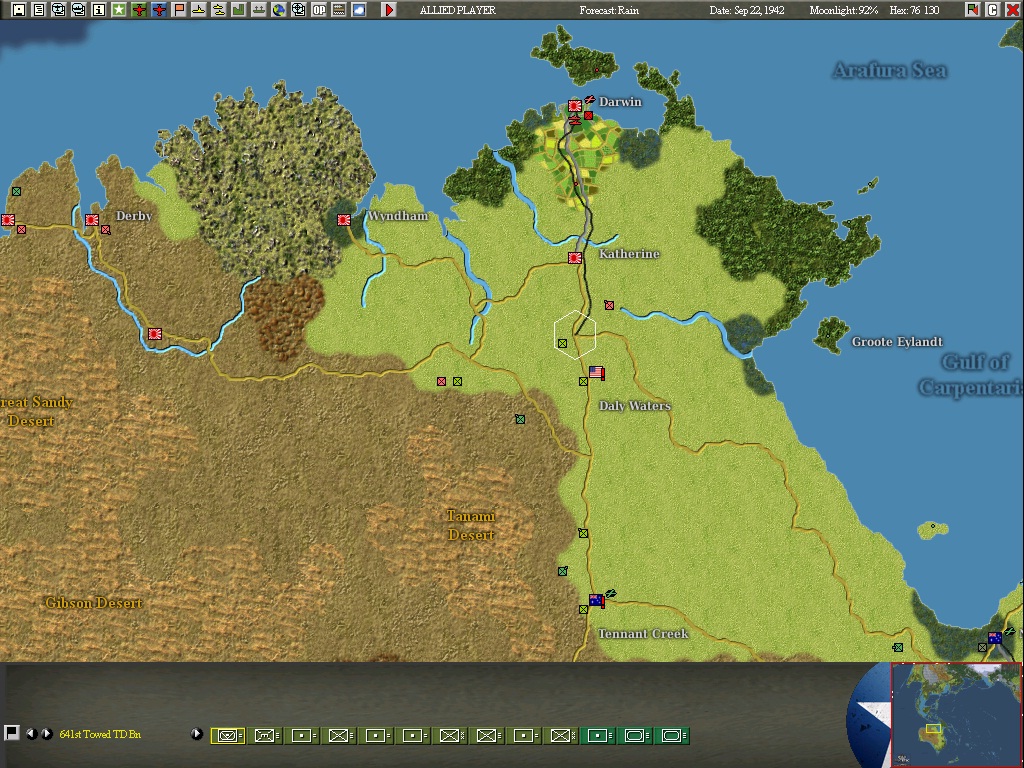
Task: Click the double yellow ships icon
Action: click(x=219, y=9)
